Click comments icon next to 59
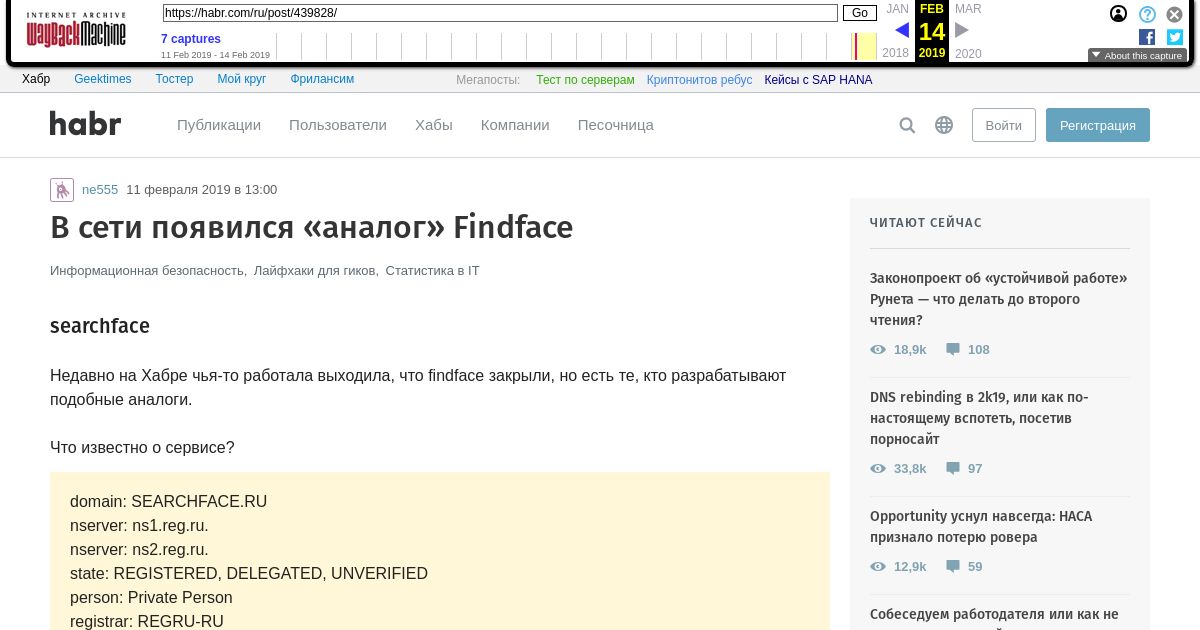Viewport: 1200px width, 630px height. pyautogui.click(x=953, y=567)
